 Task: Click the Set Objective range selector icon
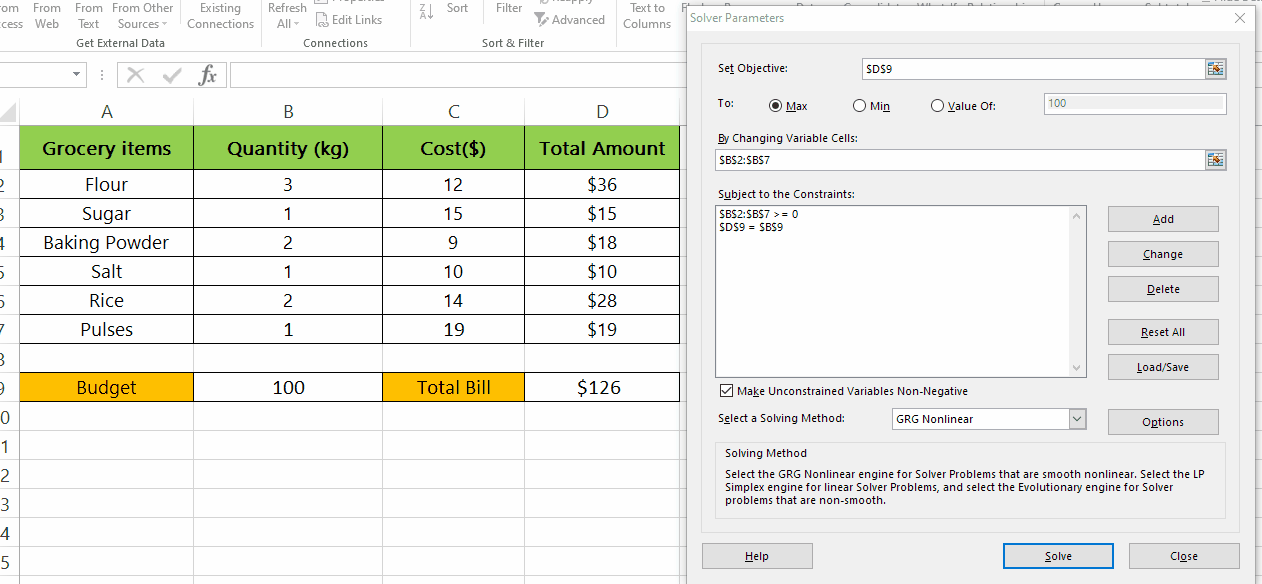tap(1215, 68)
